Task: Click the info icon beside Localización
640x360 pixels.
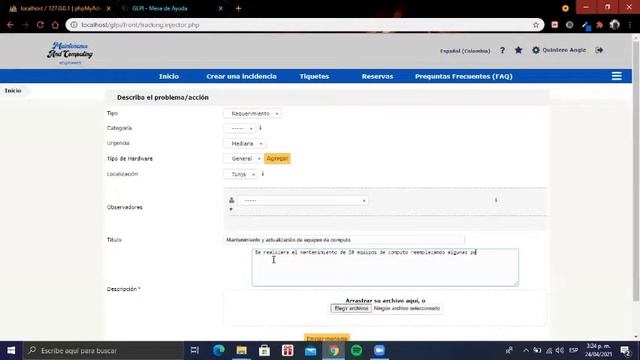Action: click(263, 174)
